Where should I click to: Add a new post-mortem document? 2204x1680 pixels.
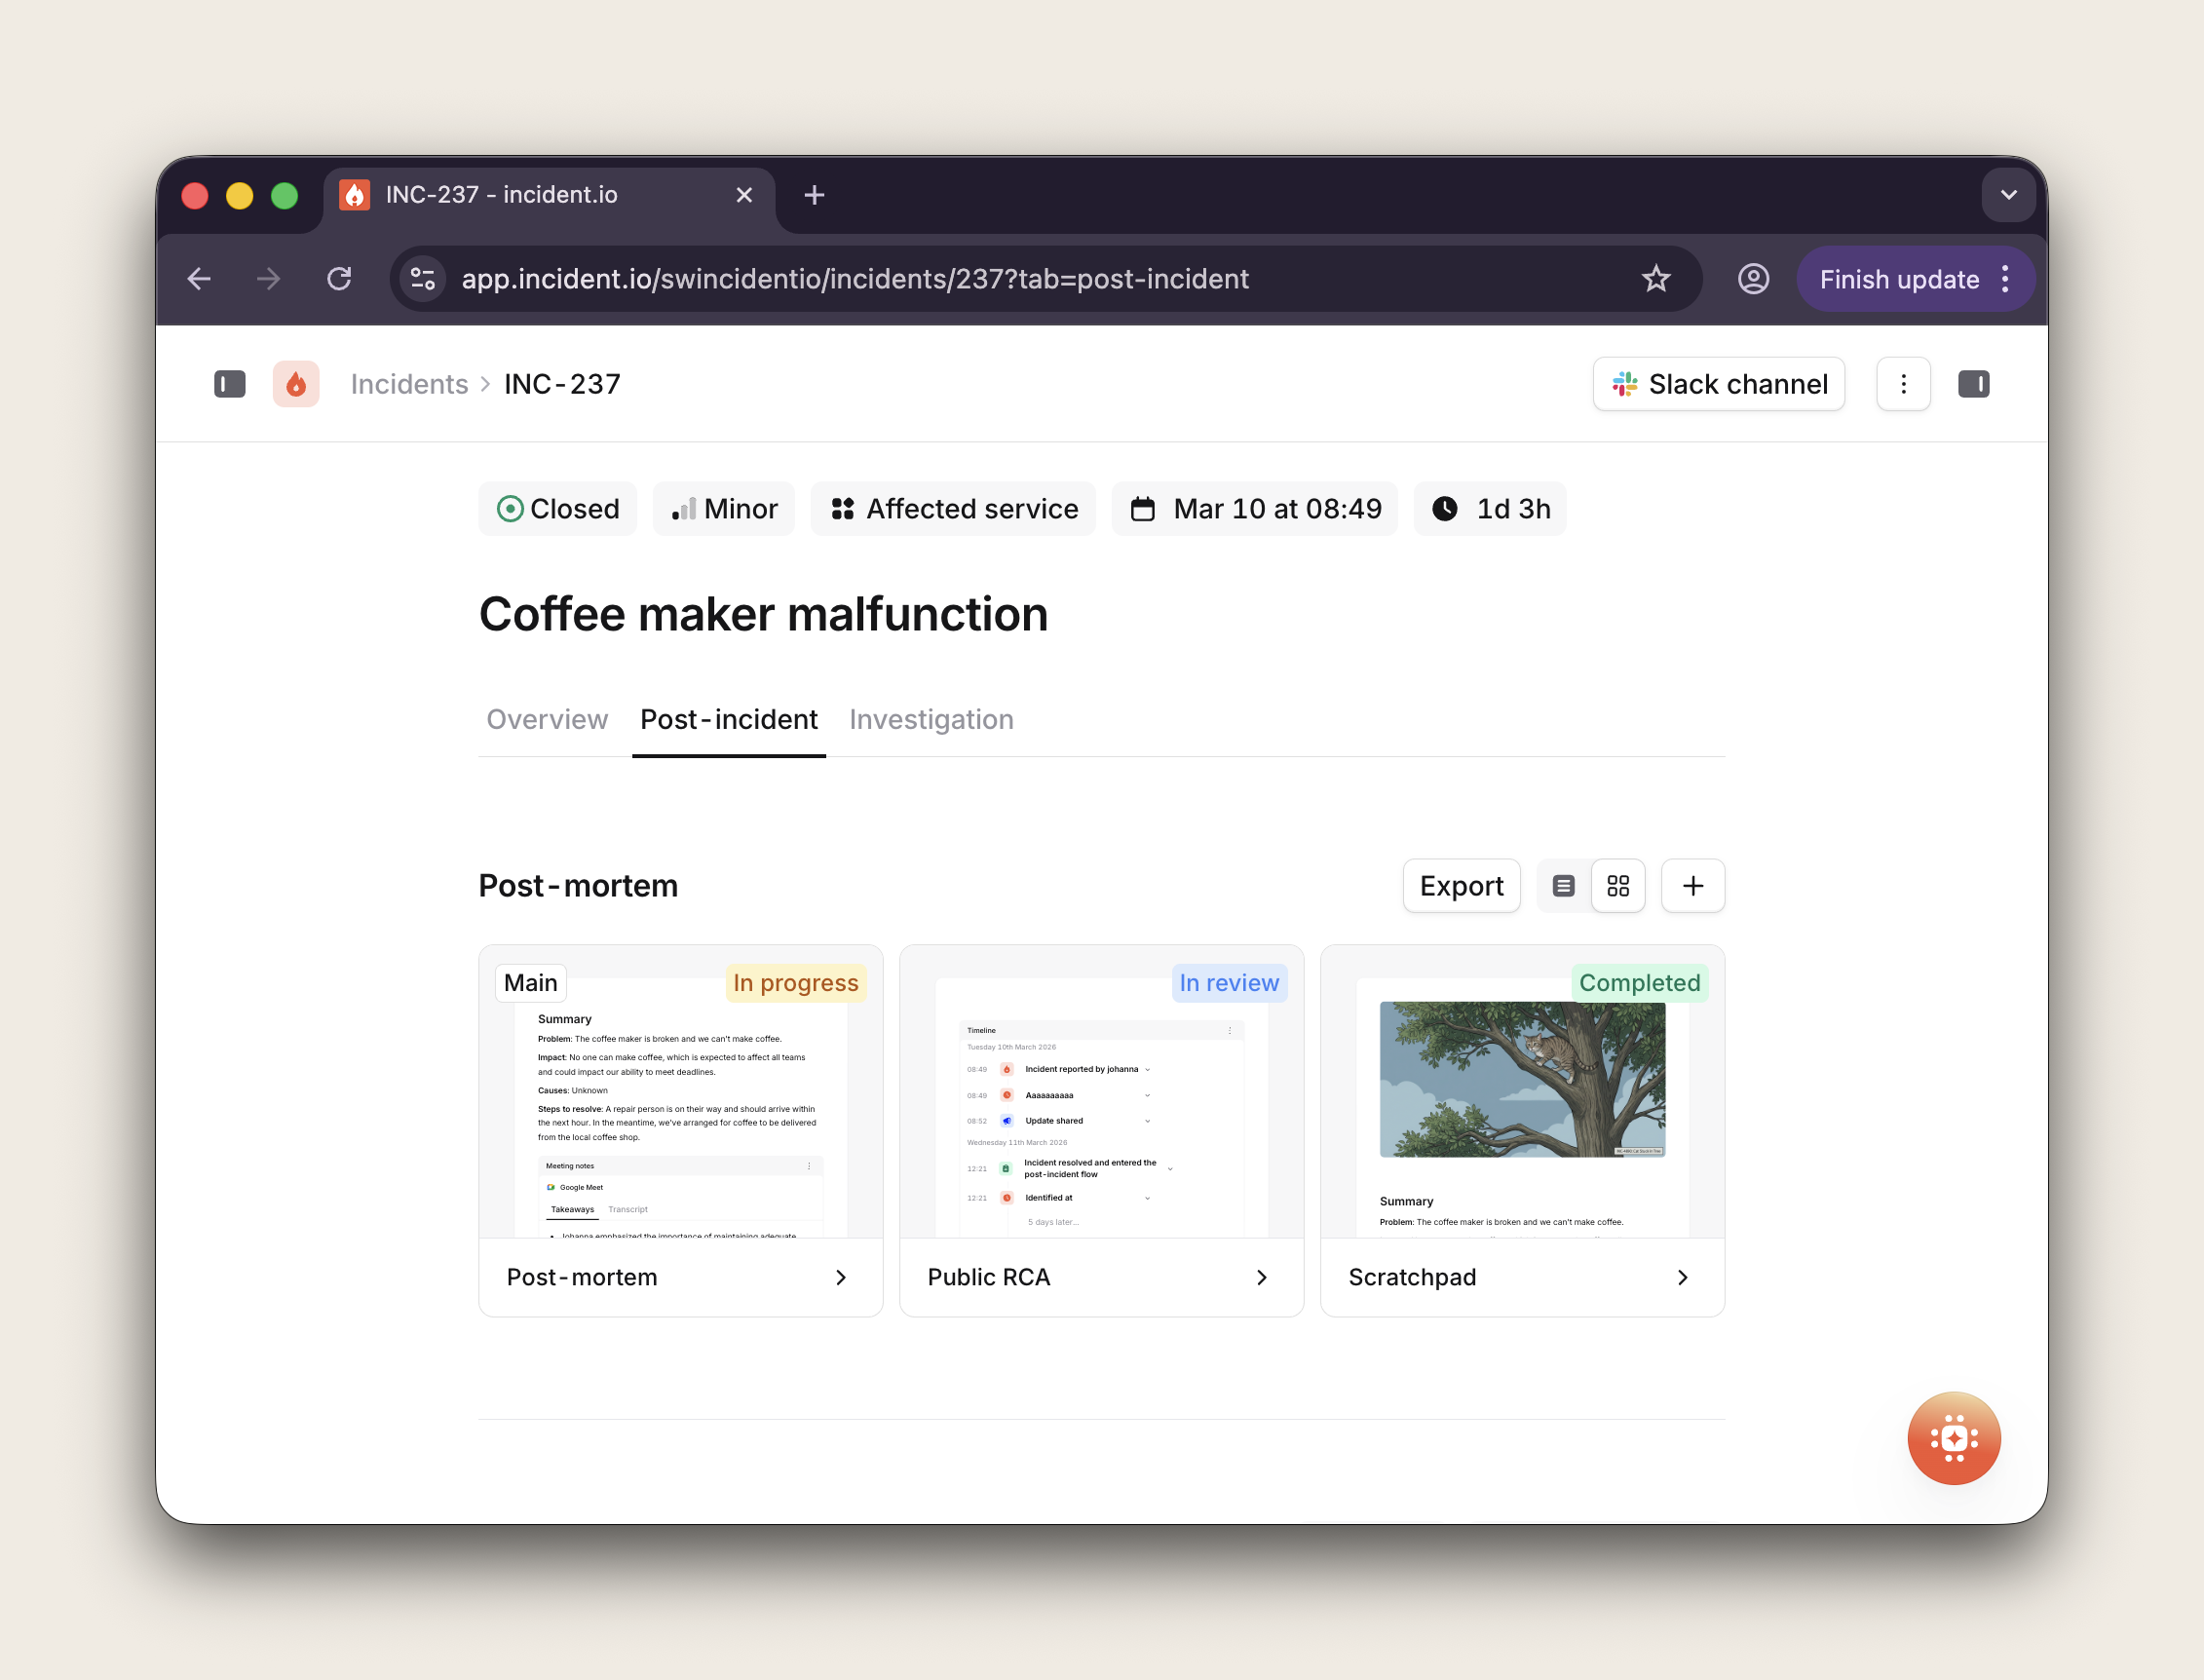click(x=1692, y=886)
